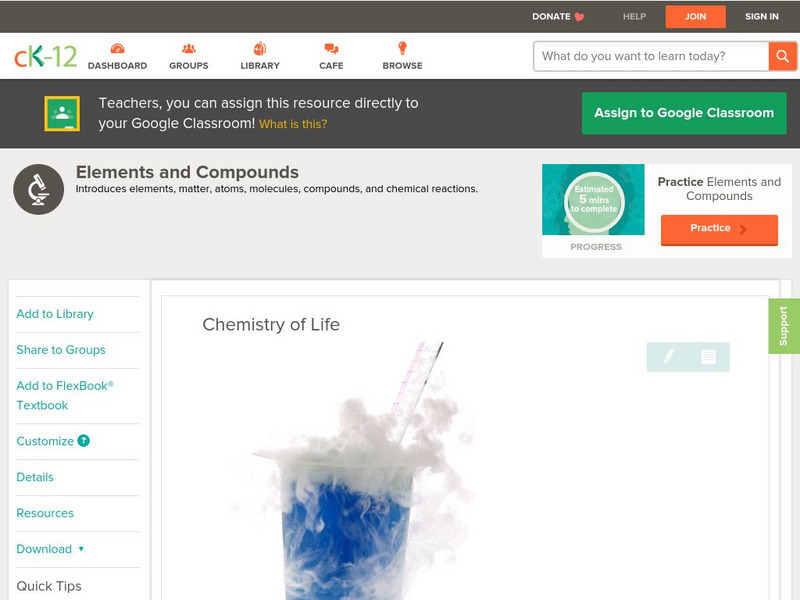Open the Groups people icon

click(189, 48)
